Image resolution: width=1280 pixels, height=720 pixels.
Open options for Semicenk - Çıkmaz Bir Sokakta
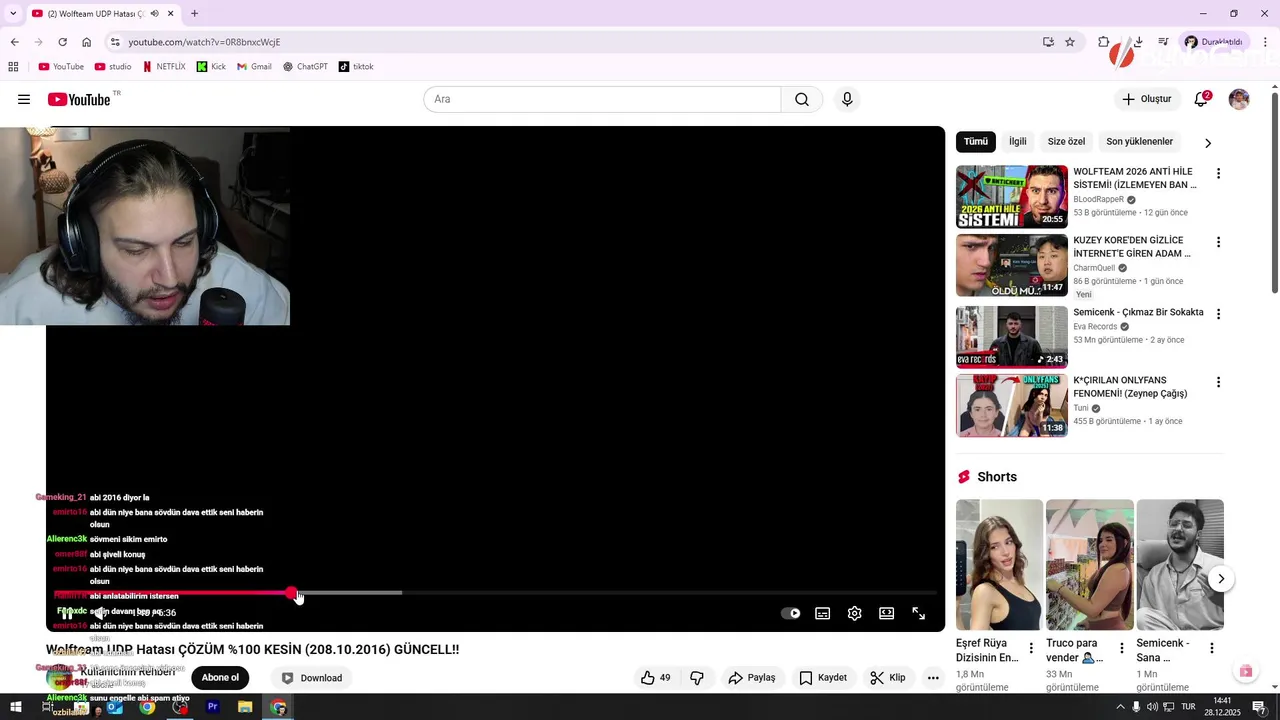(x=1218, y=314)
